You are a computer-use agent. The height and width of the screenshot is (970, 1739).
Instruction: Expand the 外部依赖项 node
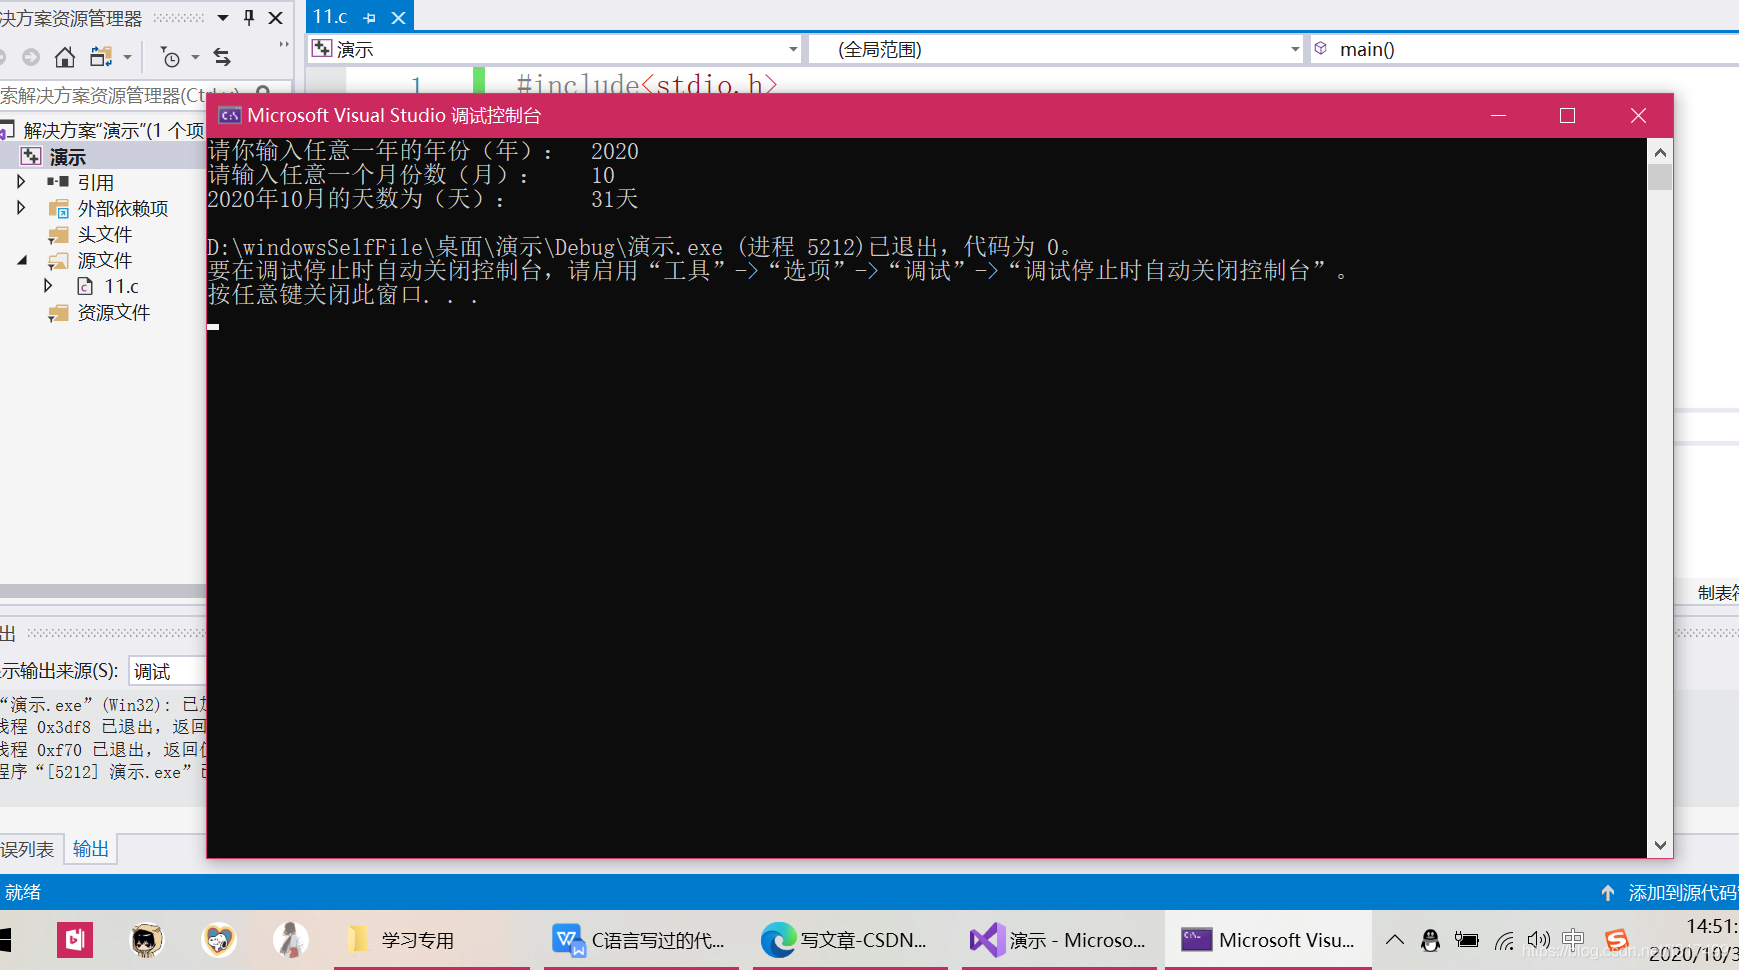coord(21,208)
